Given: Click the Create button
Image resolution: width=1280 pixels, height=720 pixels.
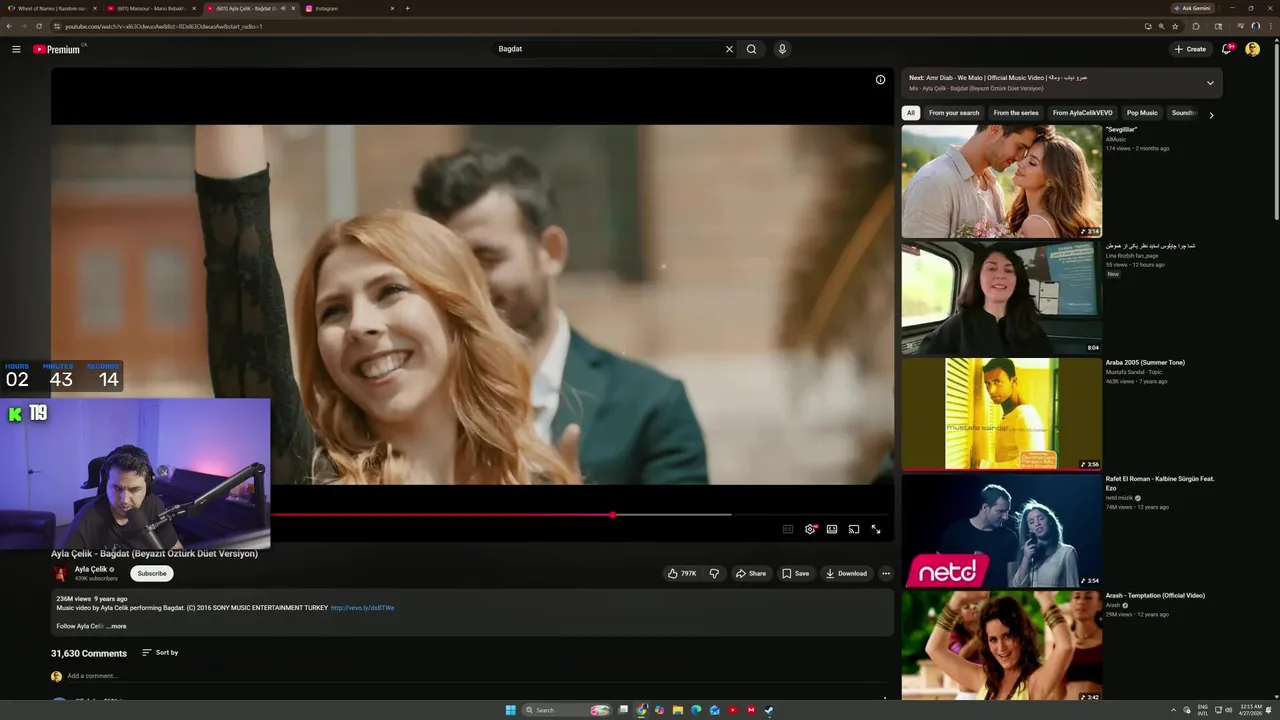Looking at the screenshot, I should (x=1190, y=49).
